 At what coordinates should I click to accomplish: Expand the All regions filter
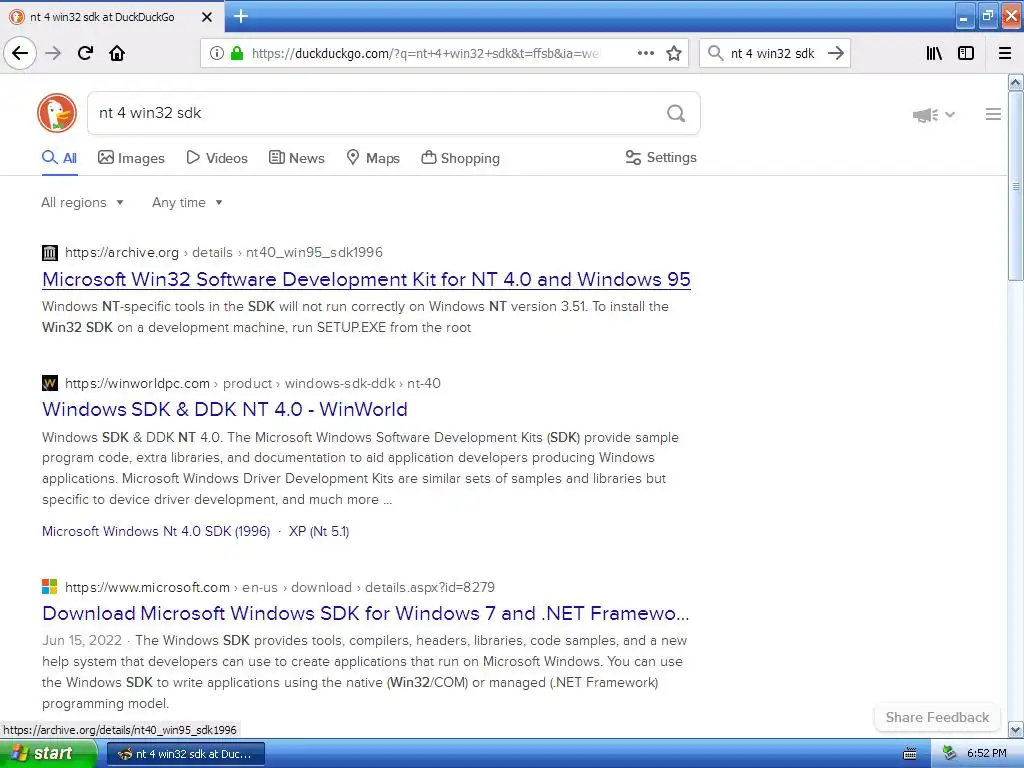point(82,202)
